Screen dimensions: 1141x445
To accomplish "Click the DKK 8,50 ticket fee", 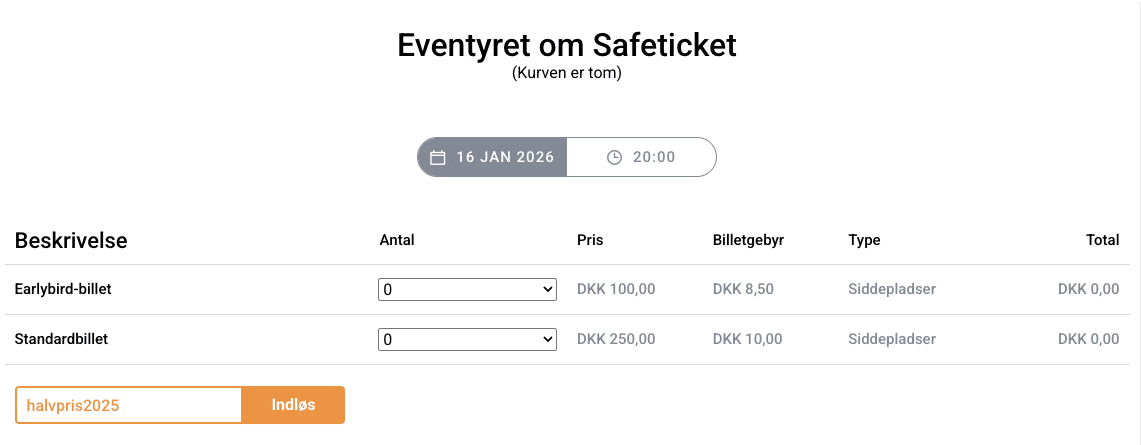I will pos(743,289).
